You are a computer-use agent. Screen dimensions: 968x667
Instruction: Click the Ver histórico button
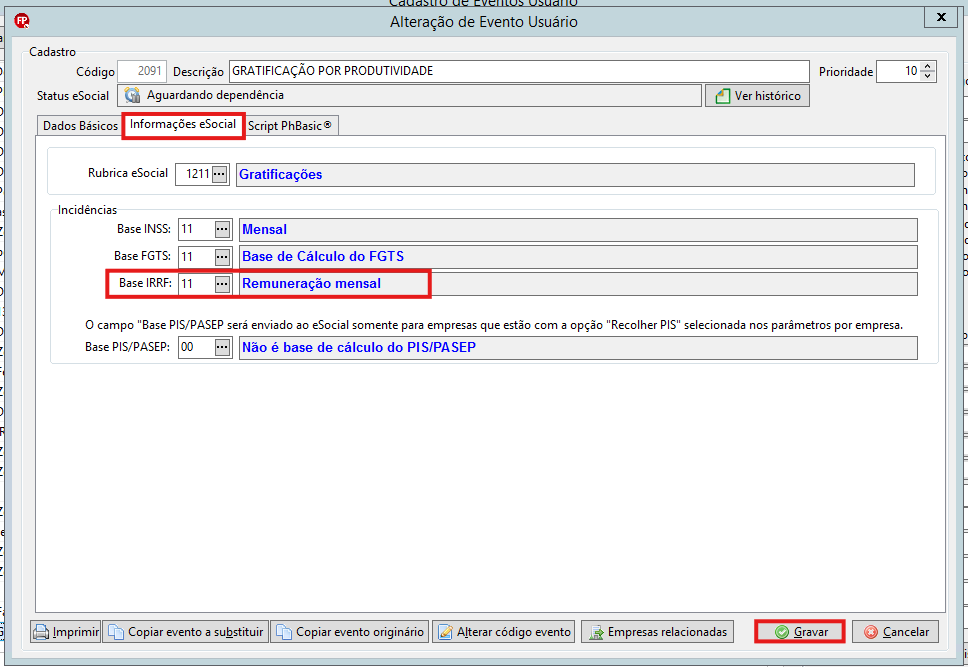[x=757, y=96]
